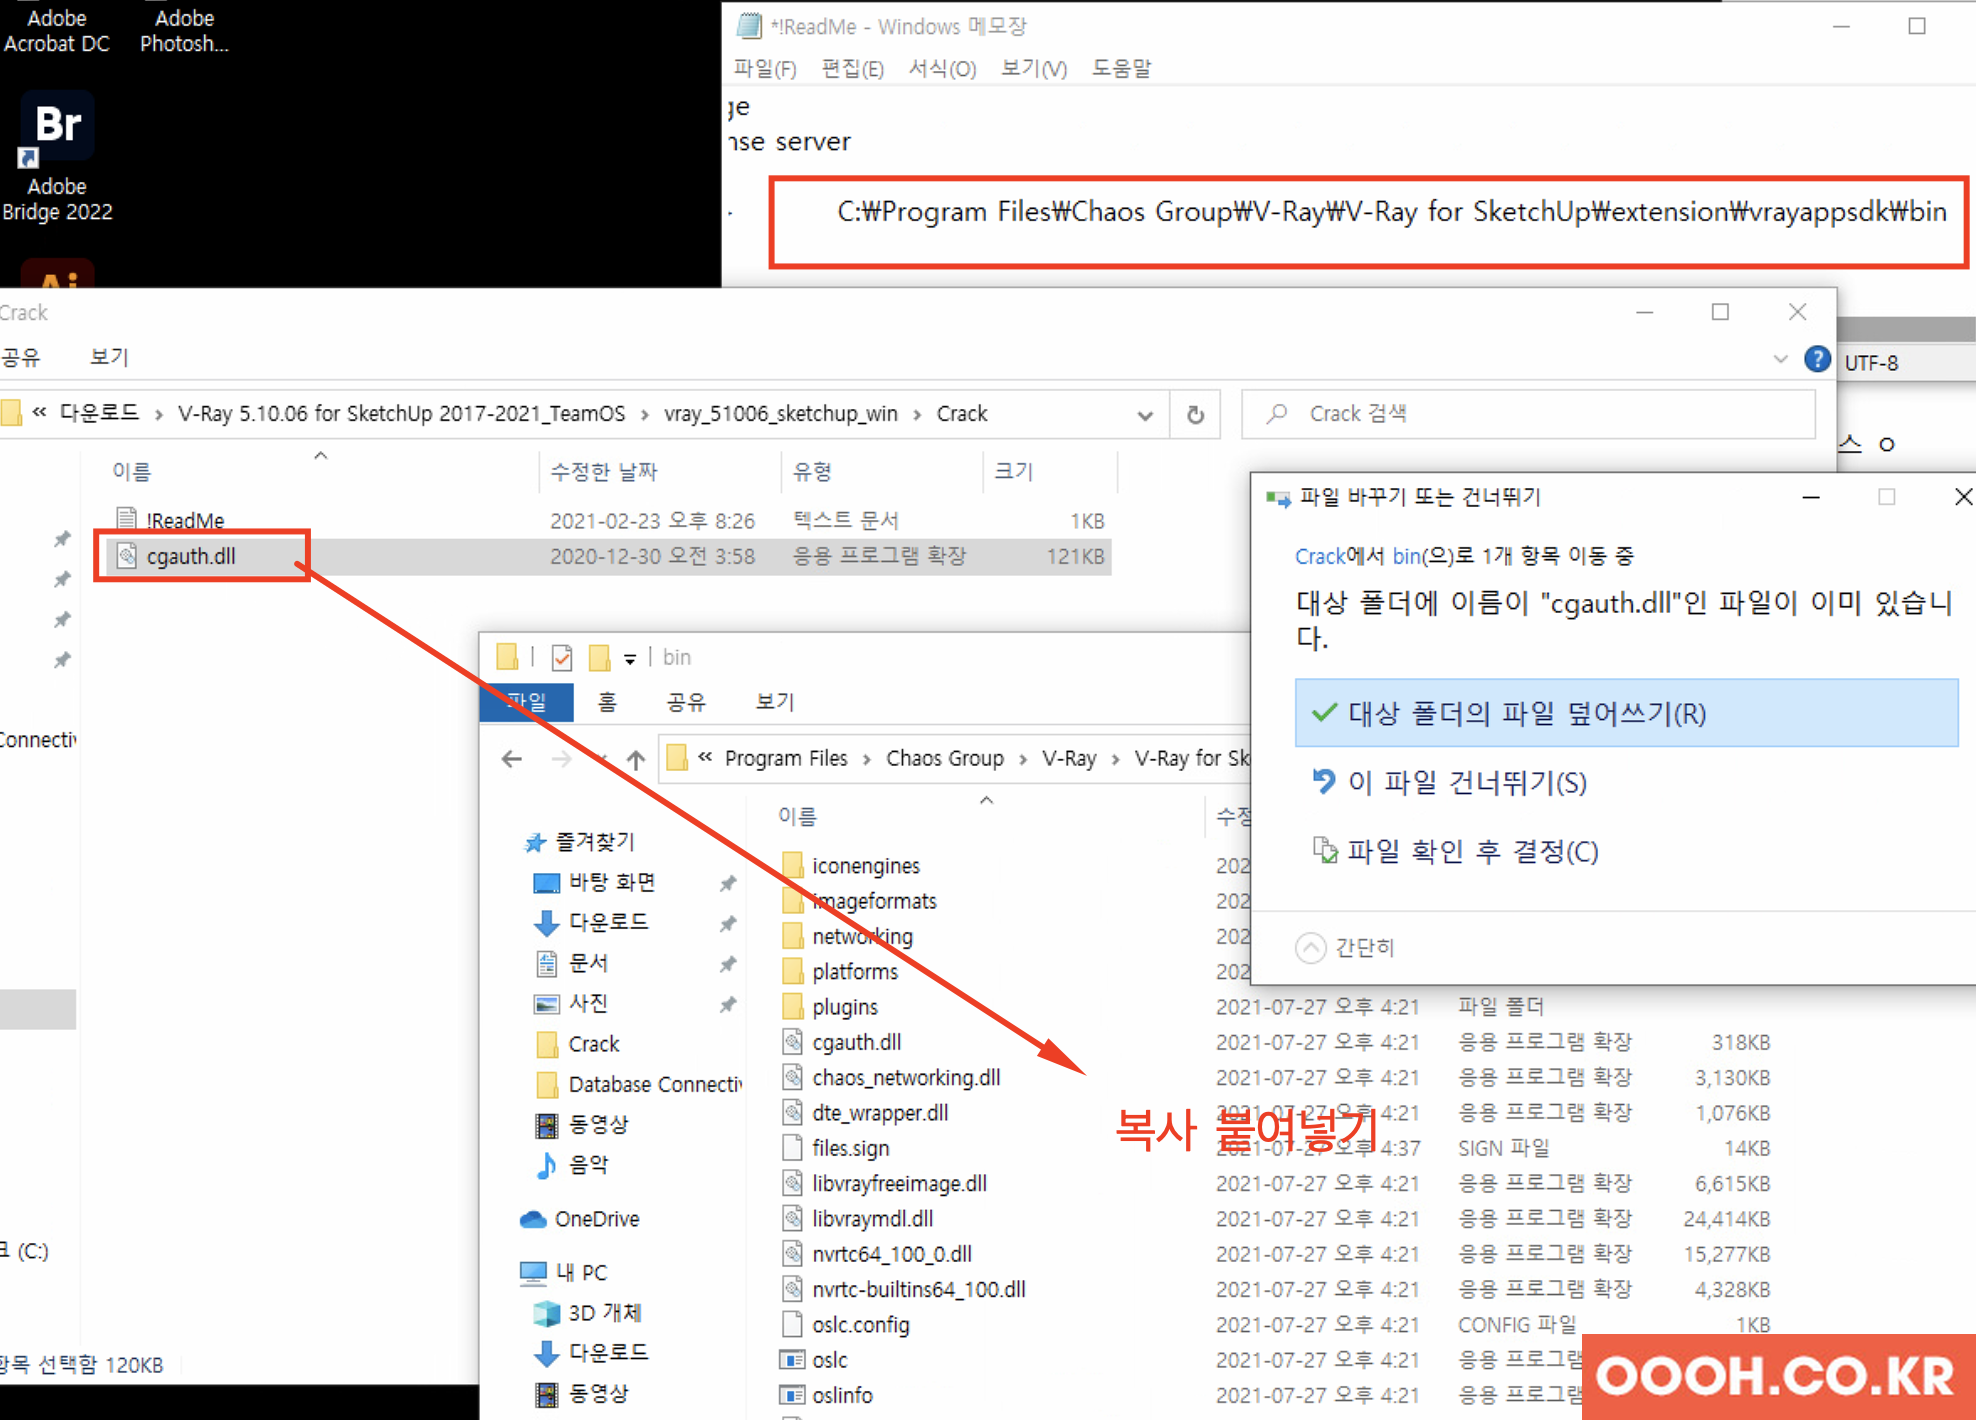Click the back arrow in bin window

512,759
